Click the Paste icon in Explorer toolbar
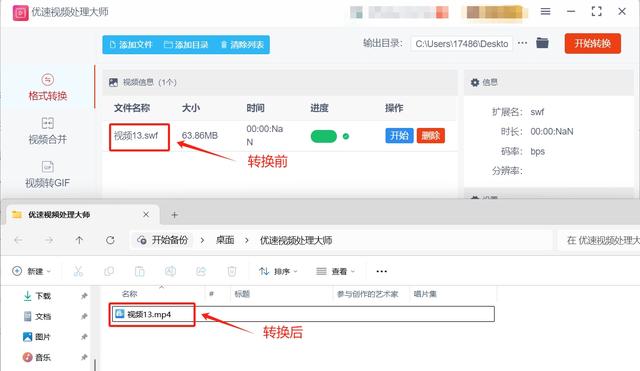Viewport: 640px width, 371px height. [x=140, y=271]
